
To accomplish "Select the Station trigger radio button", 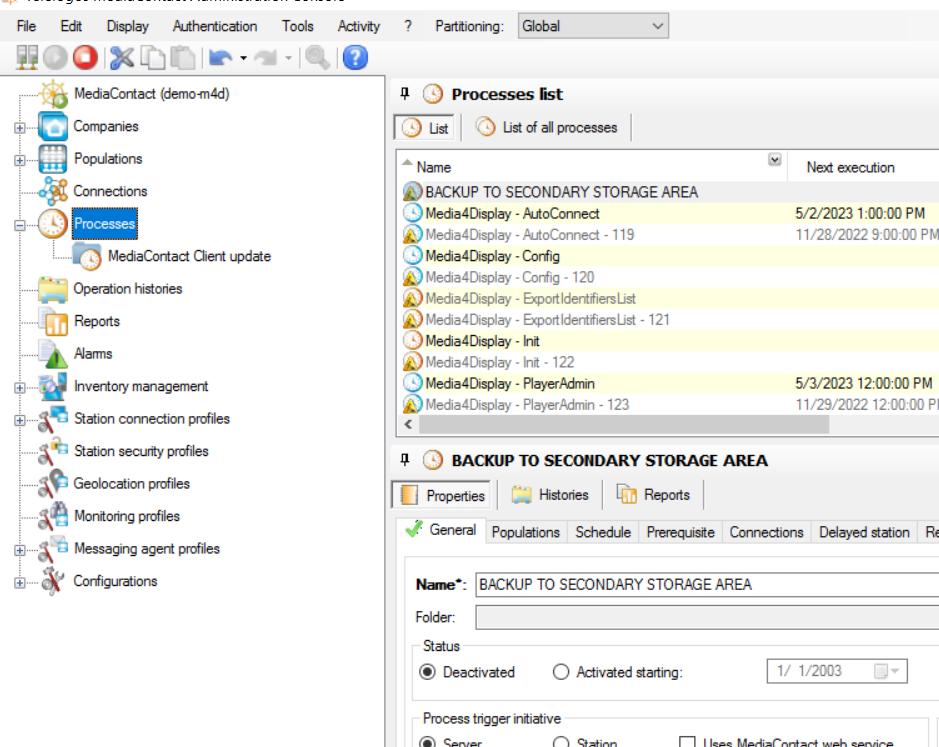I will click(x=561, y=743).
